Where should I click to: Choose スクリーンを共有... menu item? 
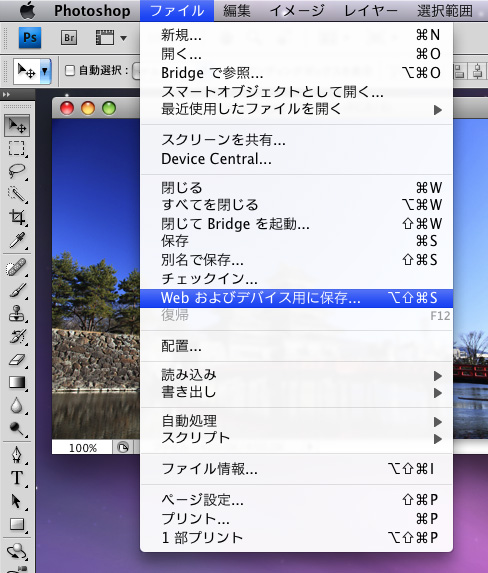pyautogui.click(x=296, y=140)
